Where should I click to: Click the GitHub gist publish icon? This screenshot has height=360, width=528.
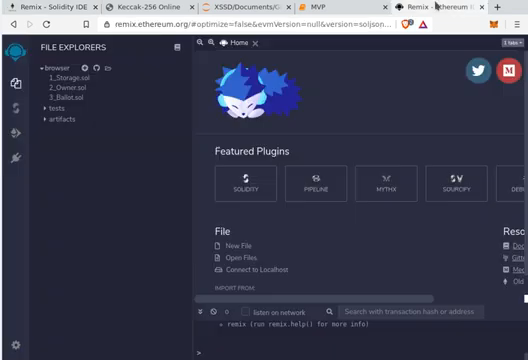tap(97, 68)
